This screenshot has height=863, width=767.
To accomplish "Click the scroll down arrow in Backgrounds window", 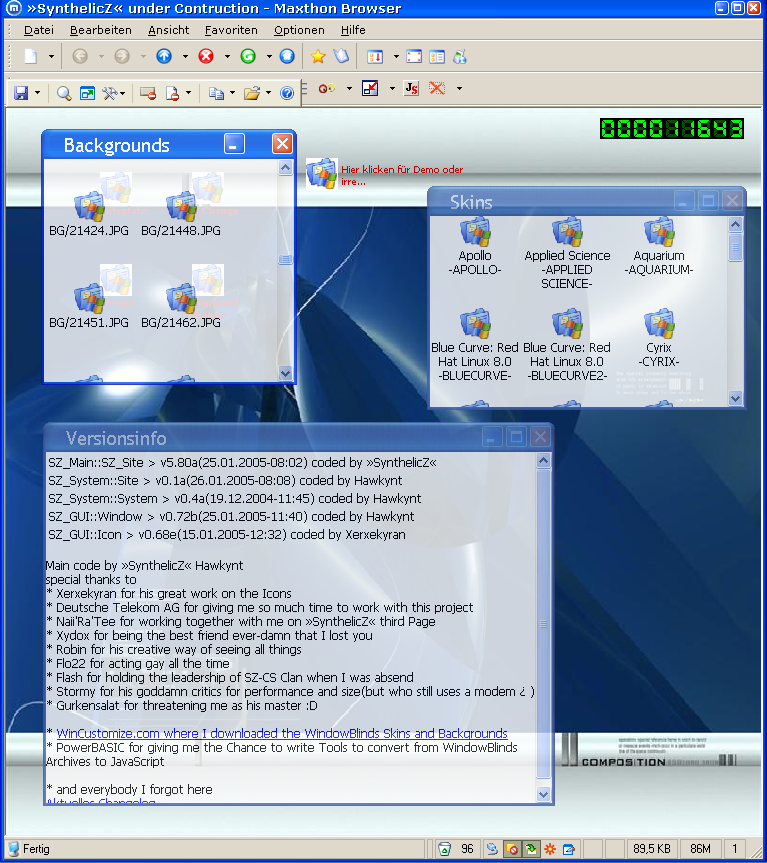I will pos(285,373).
